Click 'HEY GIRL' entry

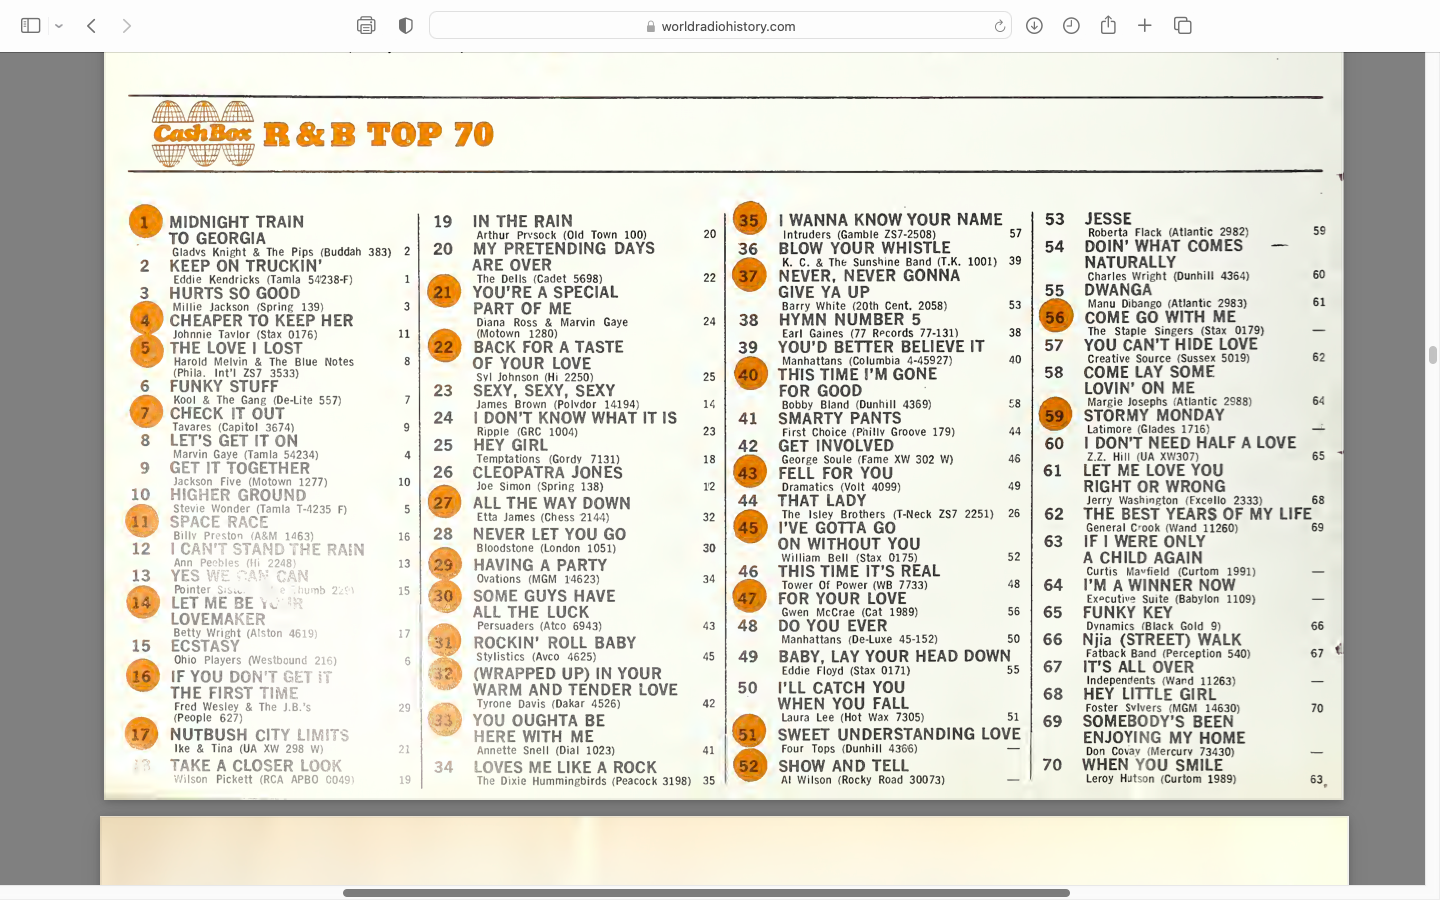pos(510,445)
